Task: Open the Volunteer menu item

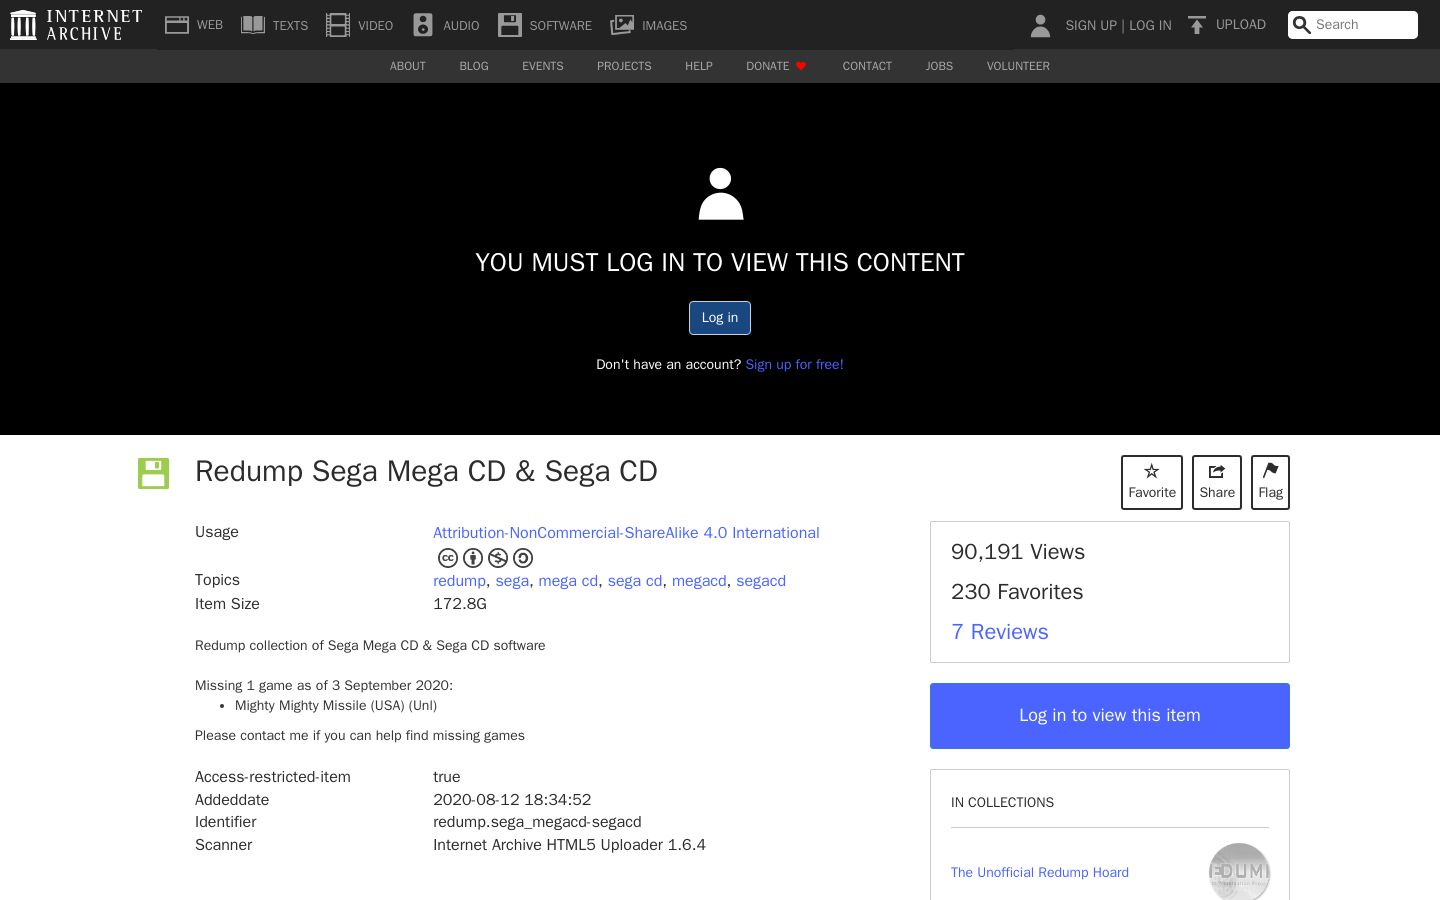Action: [1018, 66]
